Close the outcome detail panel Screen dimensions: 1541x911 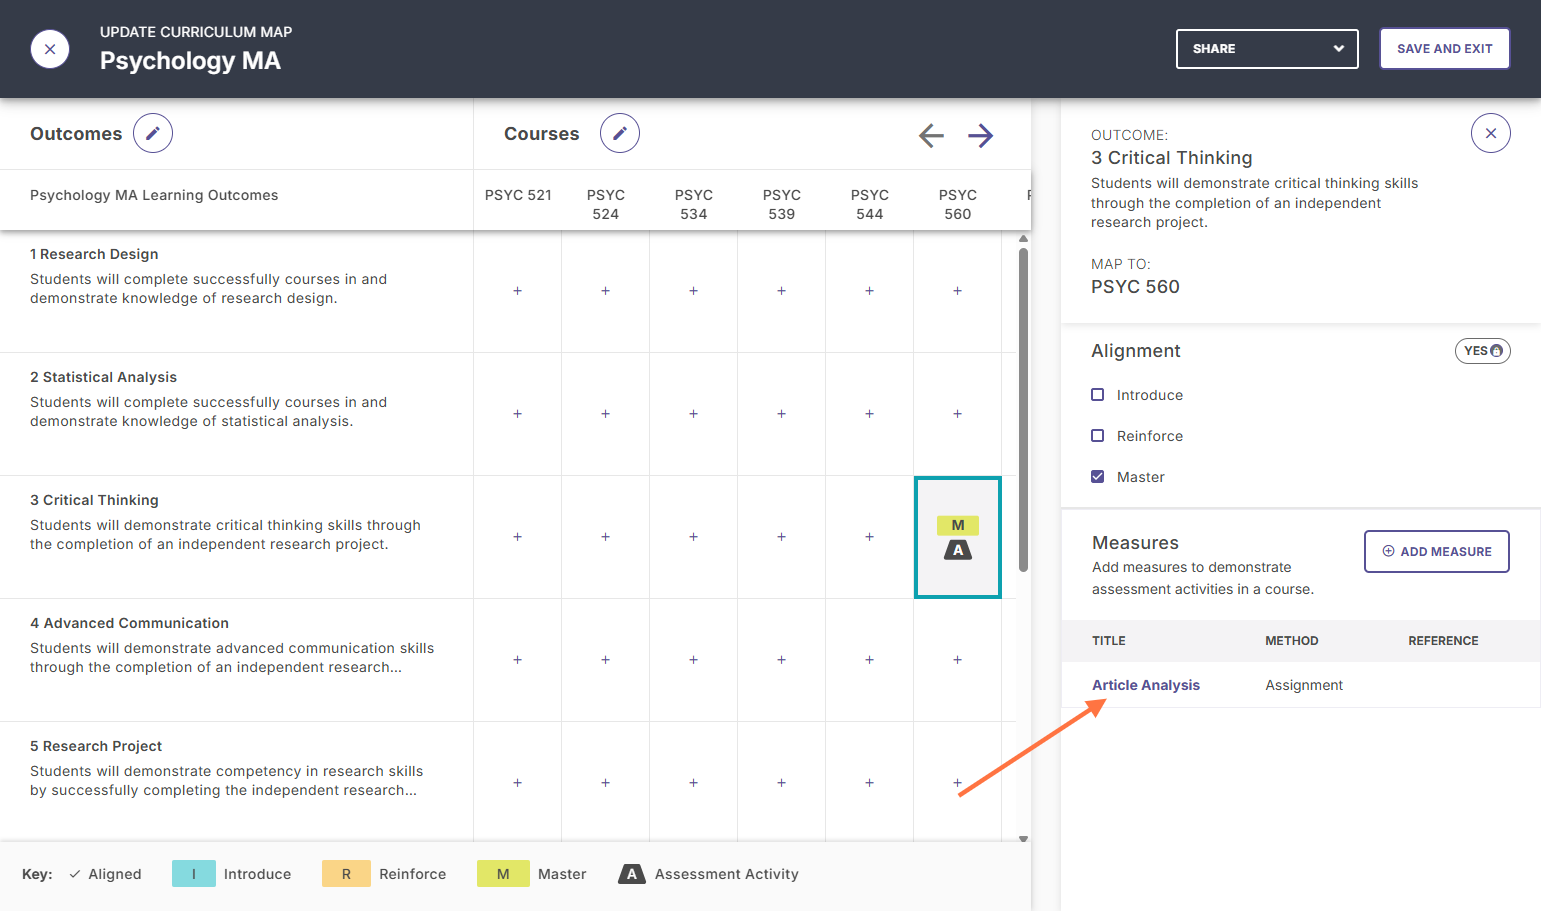click(1491, 133)
